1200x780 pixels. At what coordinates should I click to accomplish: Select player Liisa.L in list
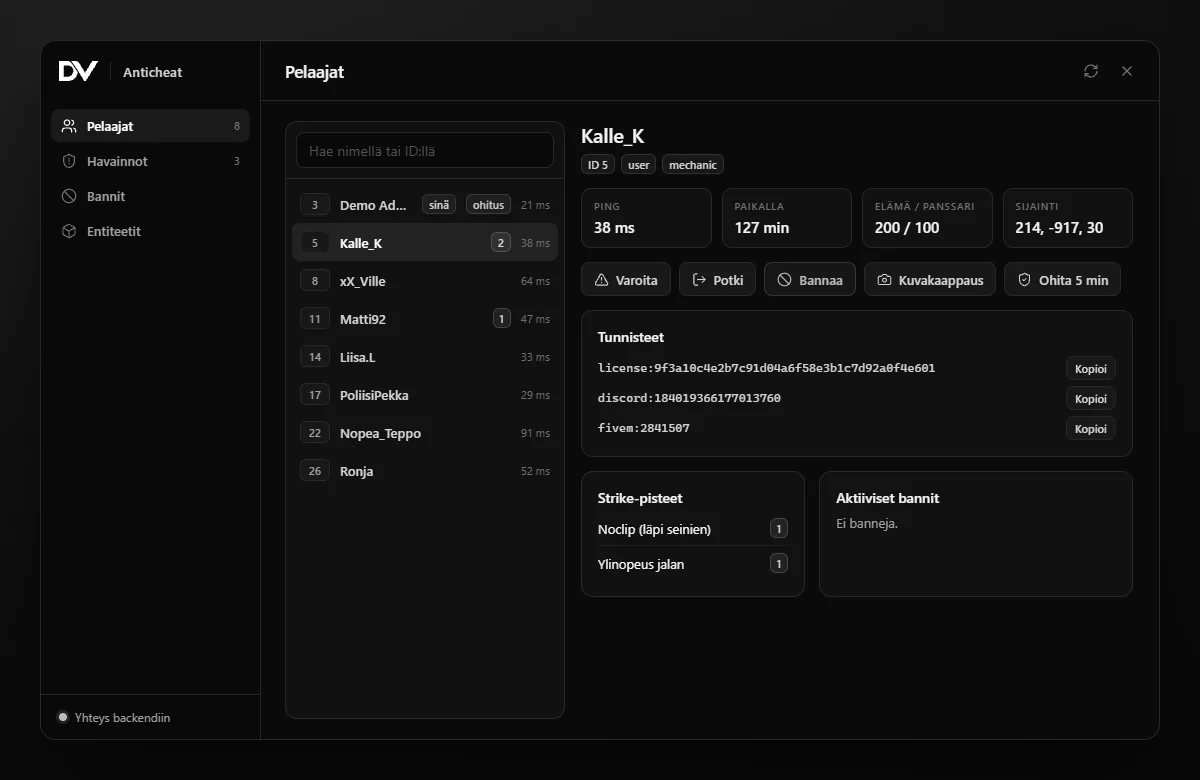tap(425, 357)
